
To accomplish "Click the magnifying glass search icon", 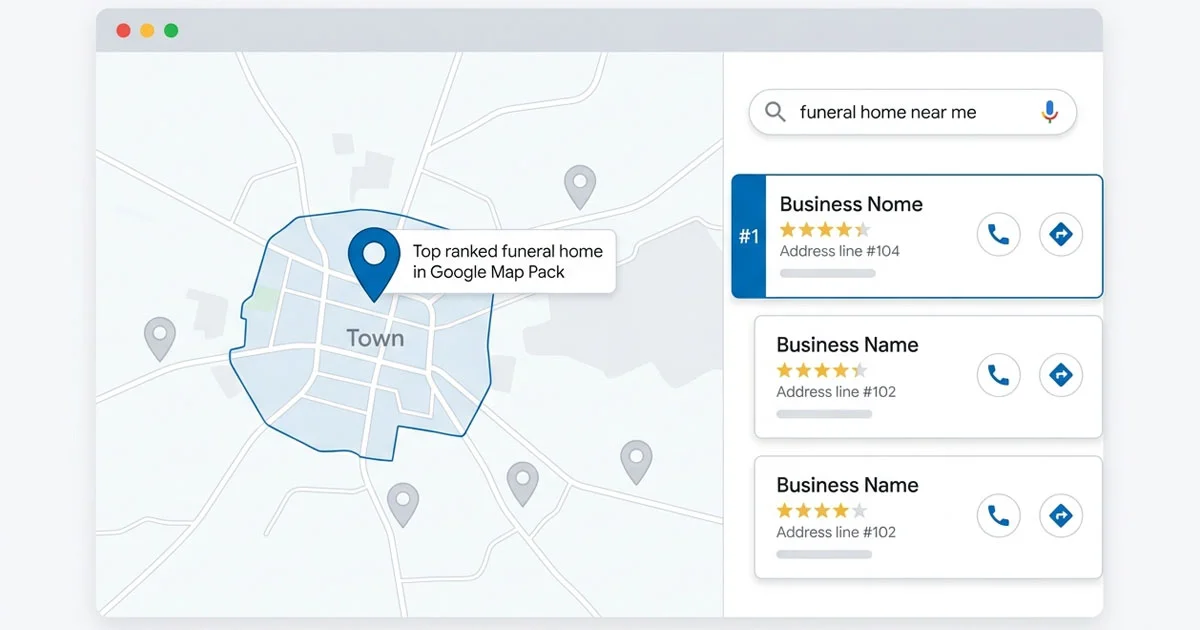I will point(774,112).
